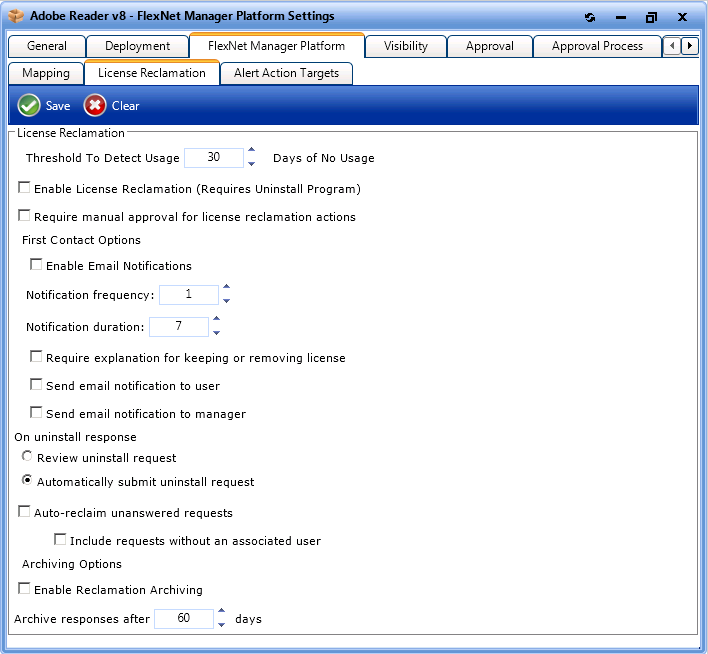
Task: Maximize the settings window
Action: 651,18
